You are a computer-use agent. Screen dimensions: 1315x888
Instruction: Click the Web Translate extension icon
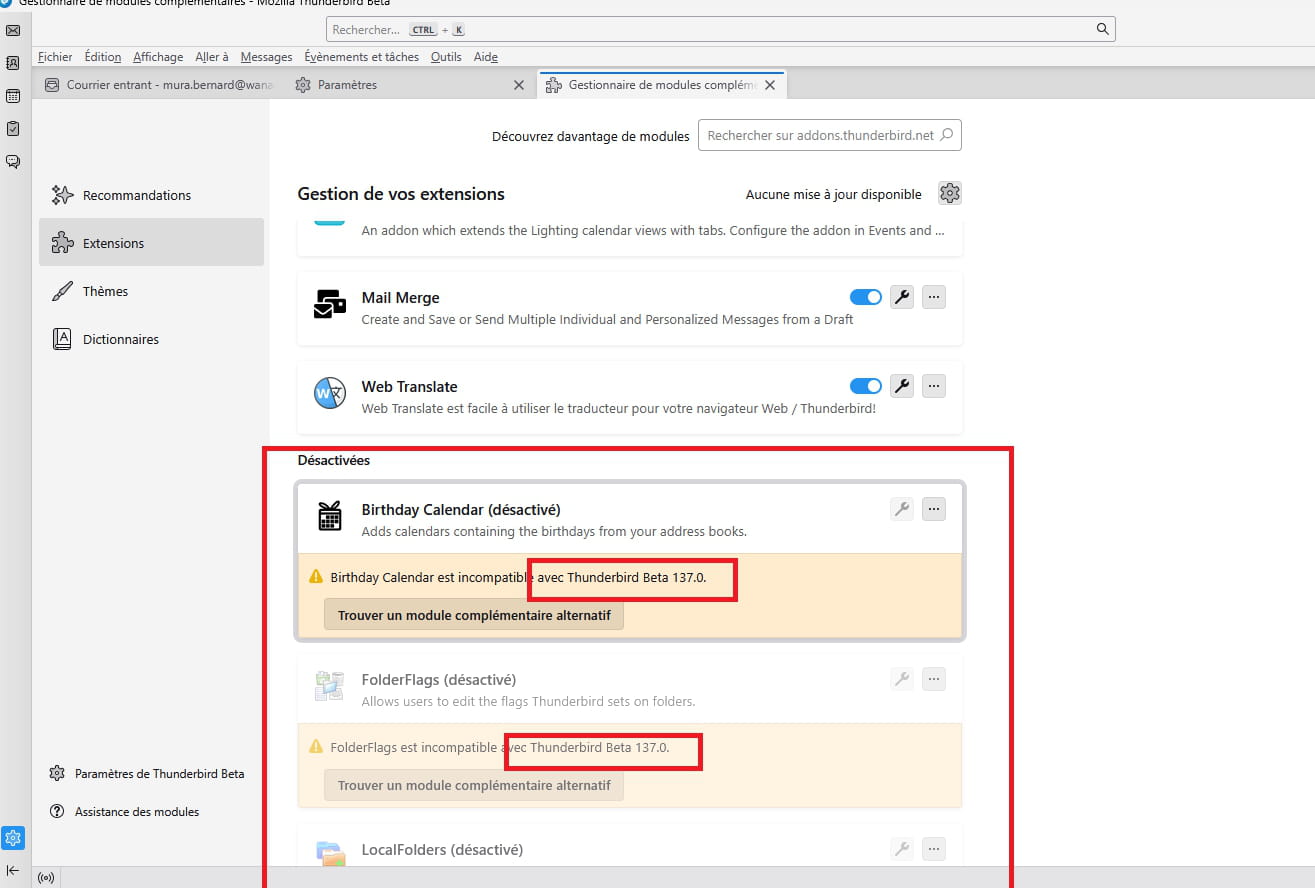point(329,393)
